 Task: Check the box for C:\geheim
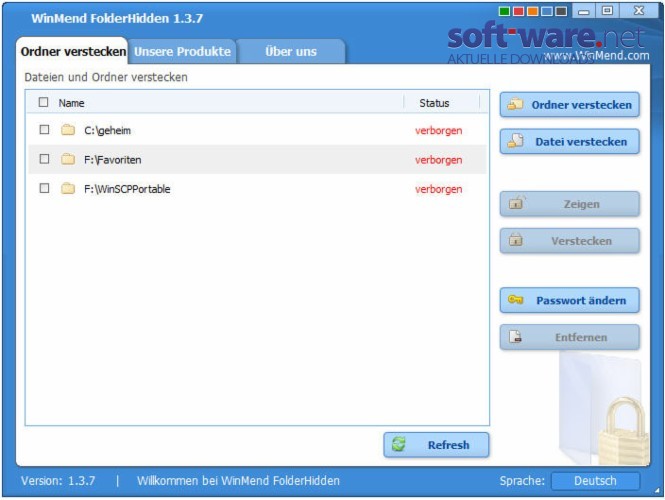click(44, 129)
